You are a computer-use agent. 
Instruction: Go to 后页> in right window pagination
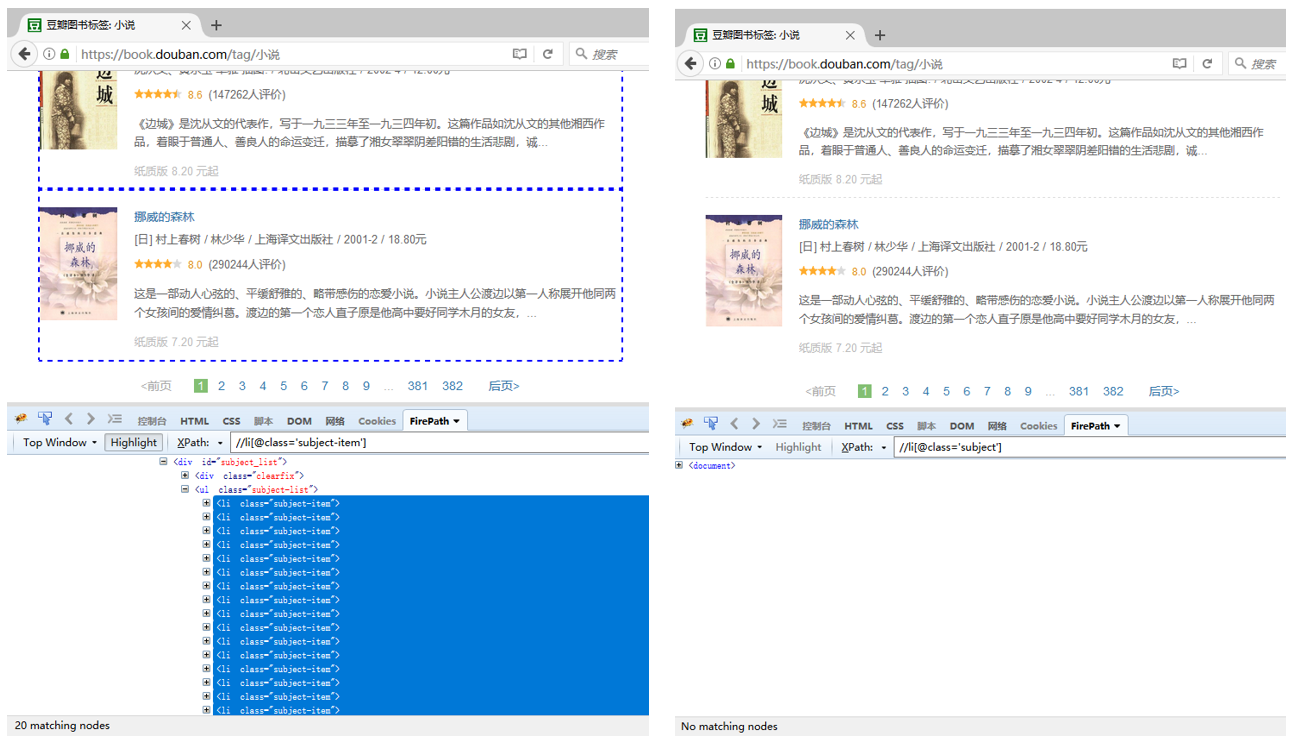click(1164, 391)
